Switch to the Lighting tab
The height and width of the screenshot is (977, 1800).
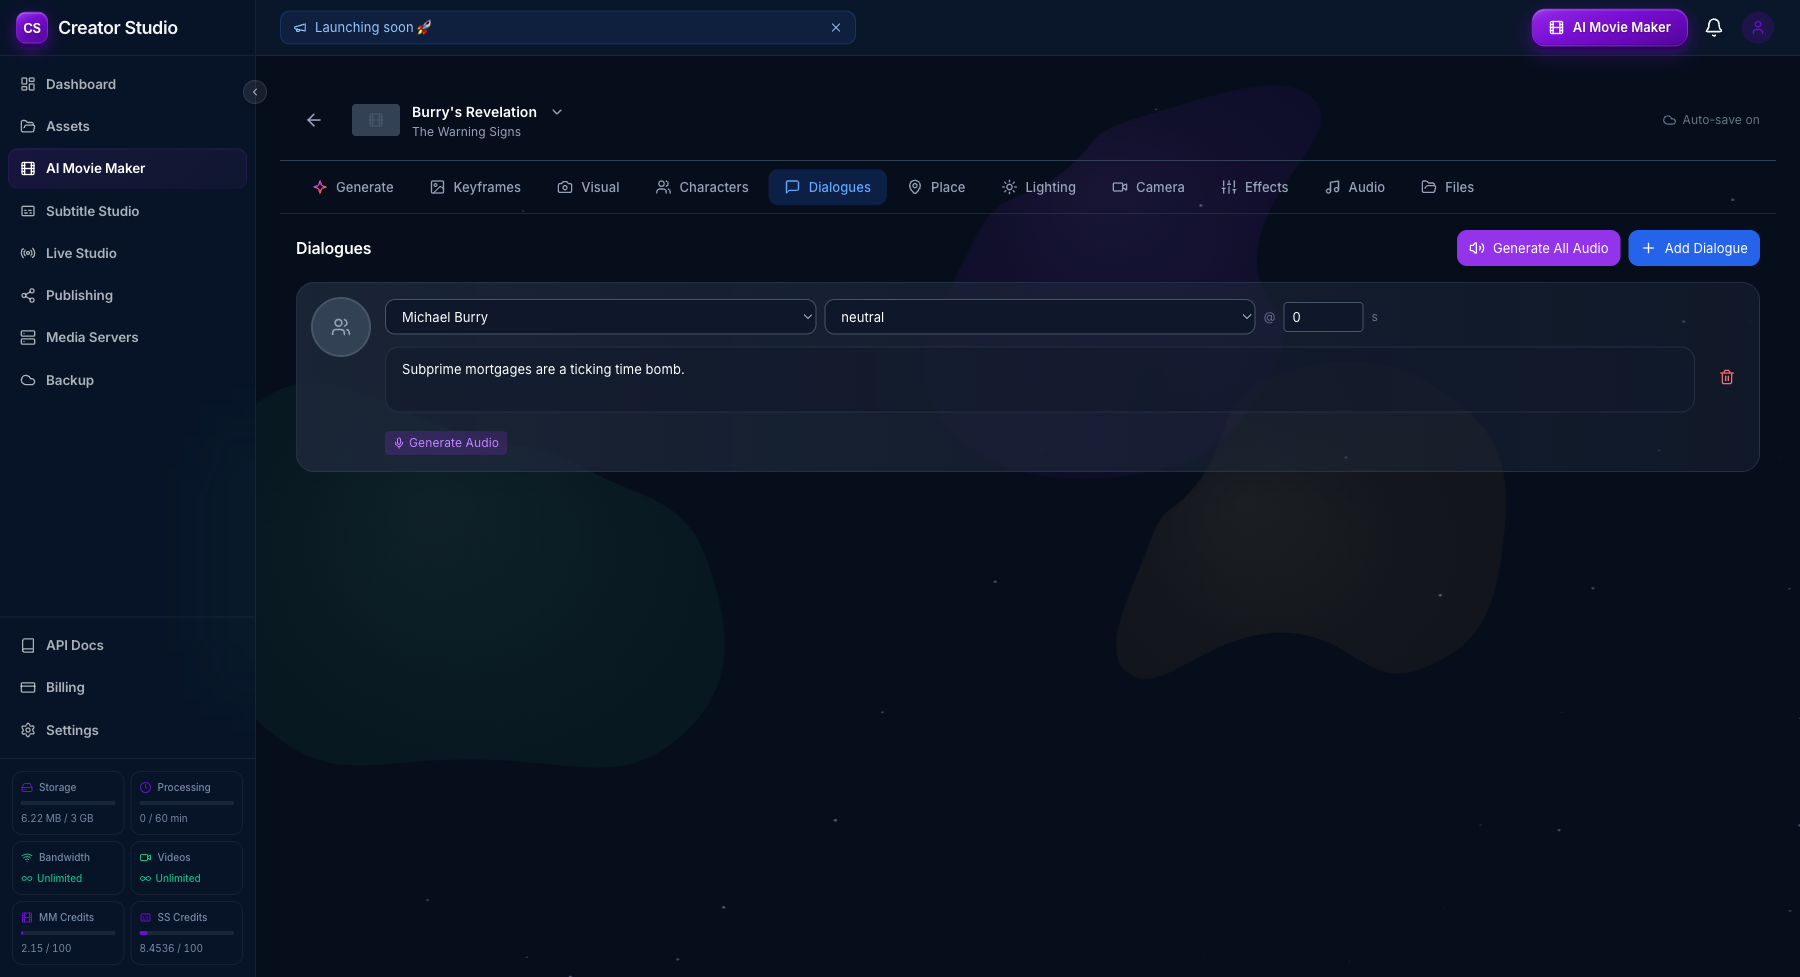(x=1039, y=187)
